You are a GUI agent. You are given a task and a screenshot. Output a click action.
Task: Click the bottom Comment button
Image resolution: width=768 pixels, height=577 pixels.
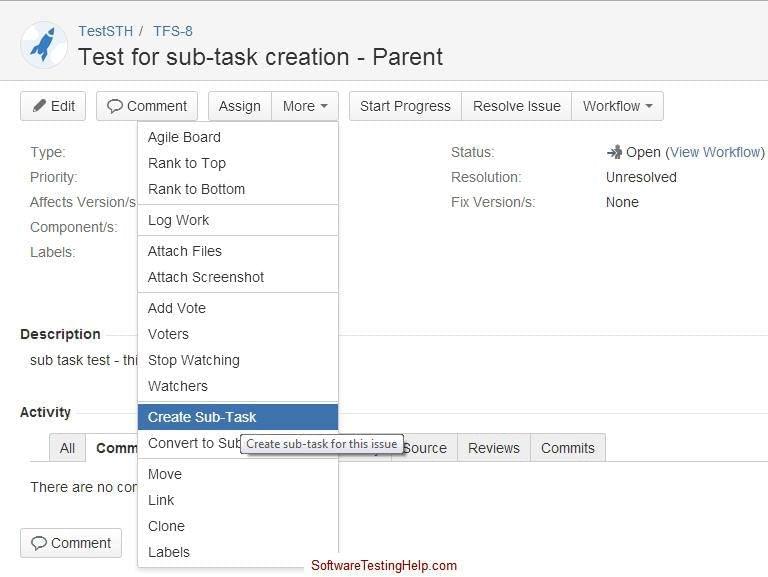71,543
